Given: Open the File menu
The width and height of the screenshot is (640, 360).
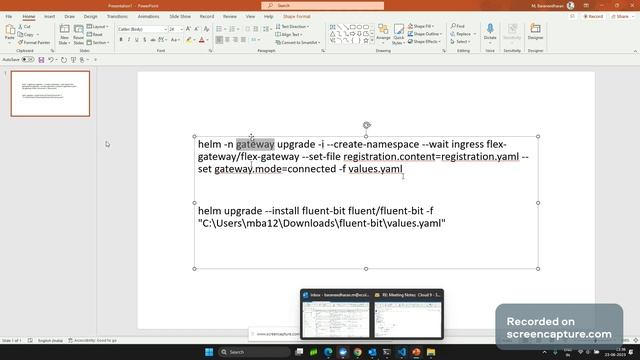Looking at the screenshot, I should tap(9, 16).
